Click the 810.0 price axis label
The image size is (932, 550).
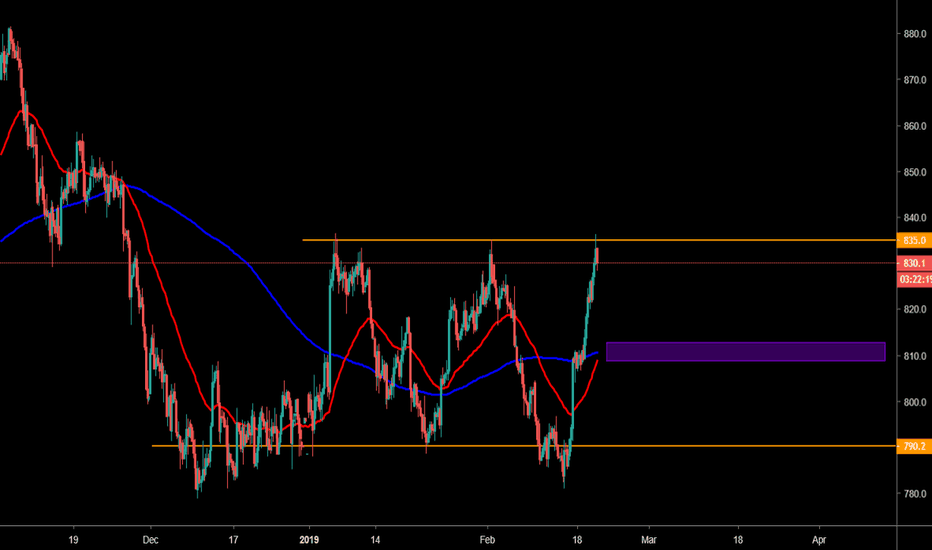(915, 356)
